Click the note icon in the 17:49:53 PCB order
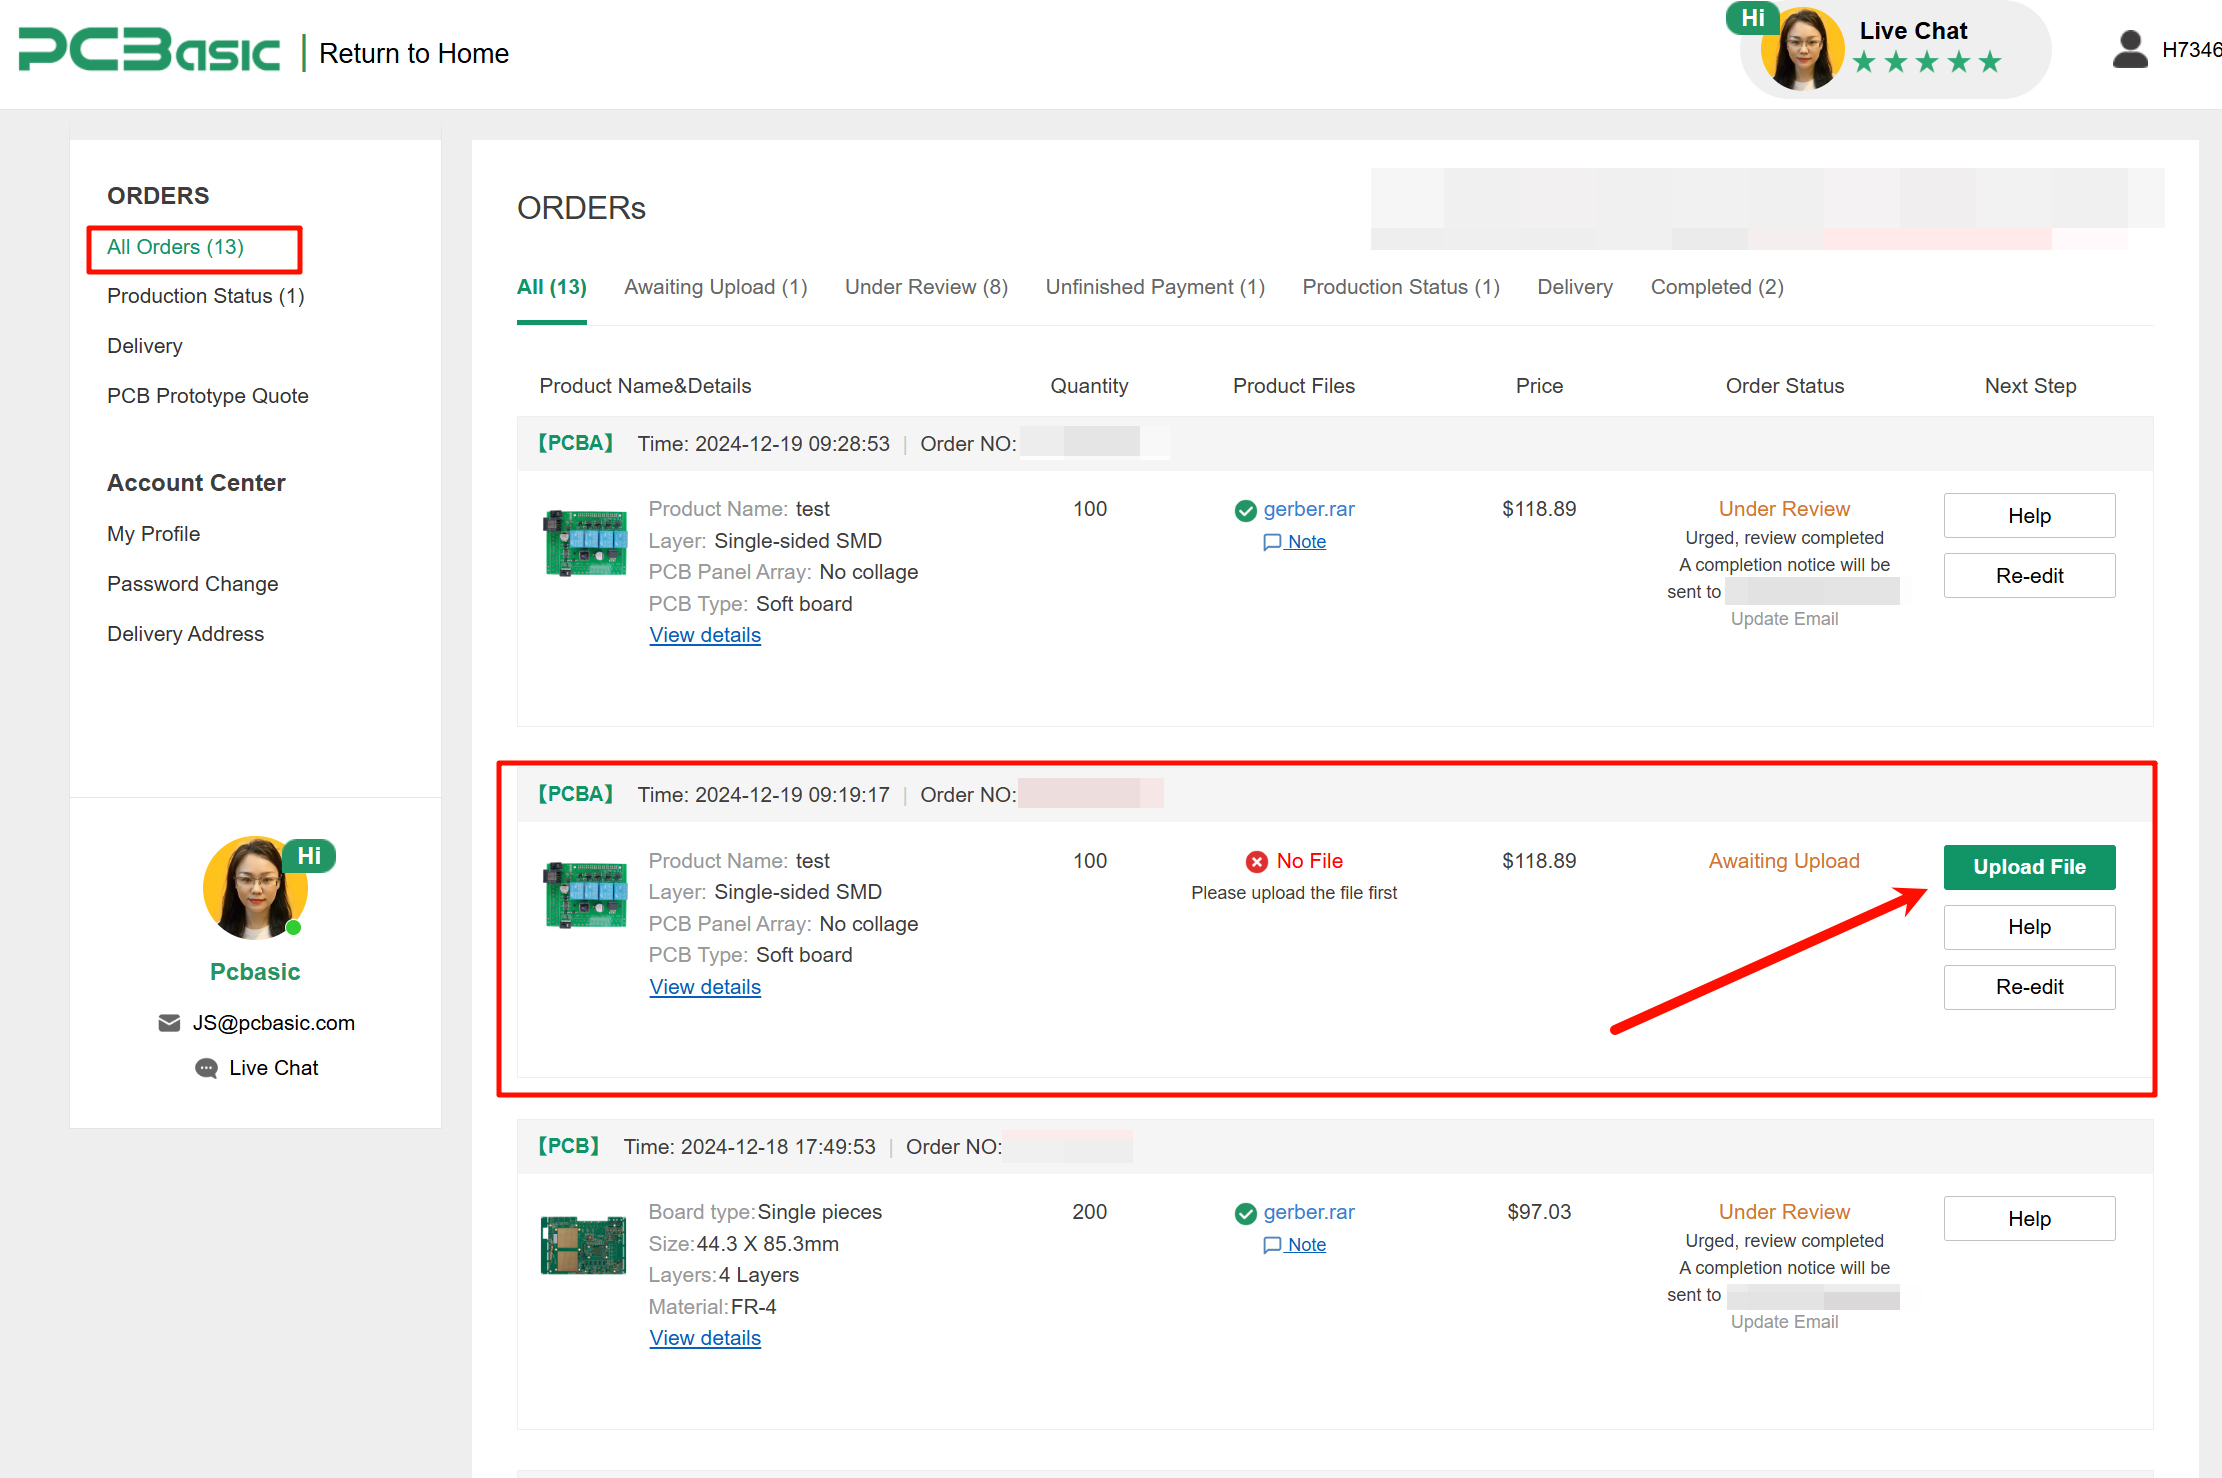The width and height of the screenshot is (2222, 1478). pos(1272,1245)
